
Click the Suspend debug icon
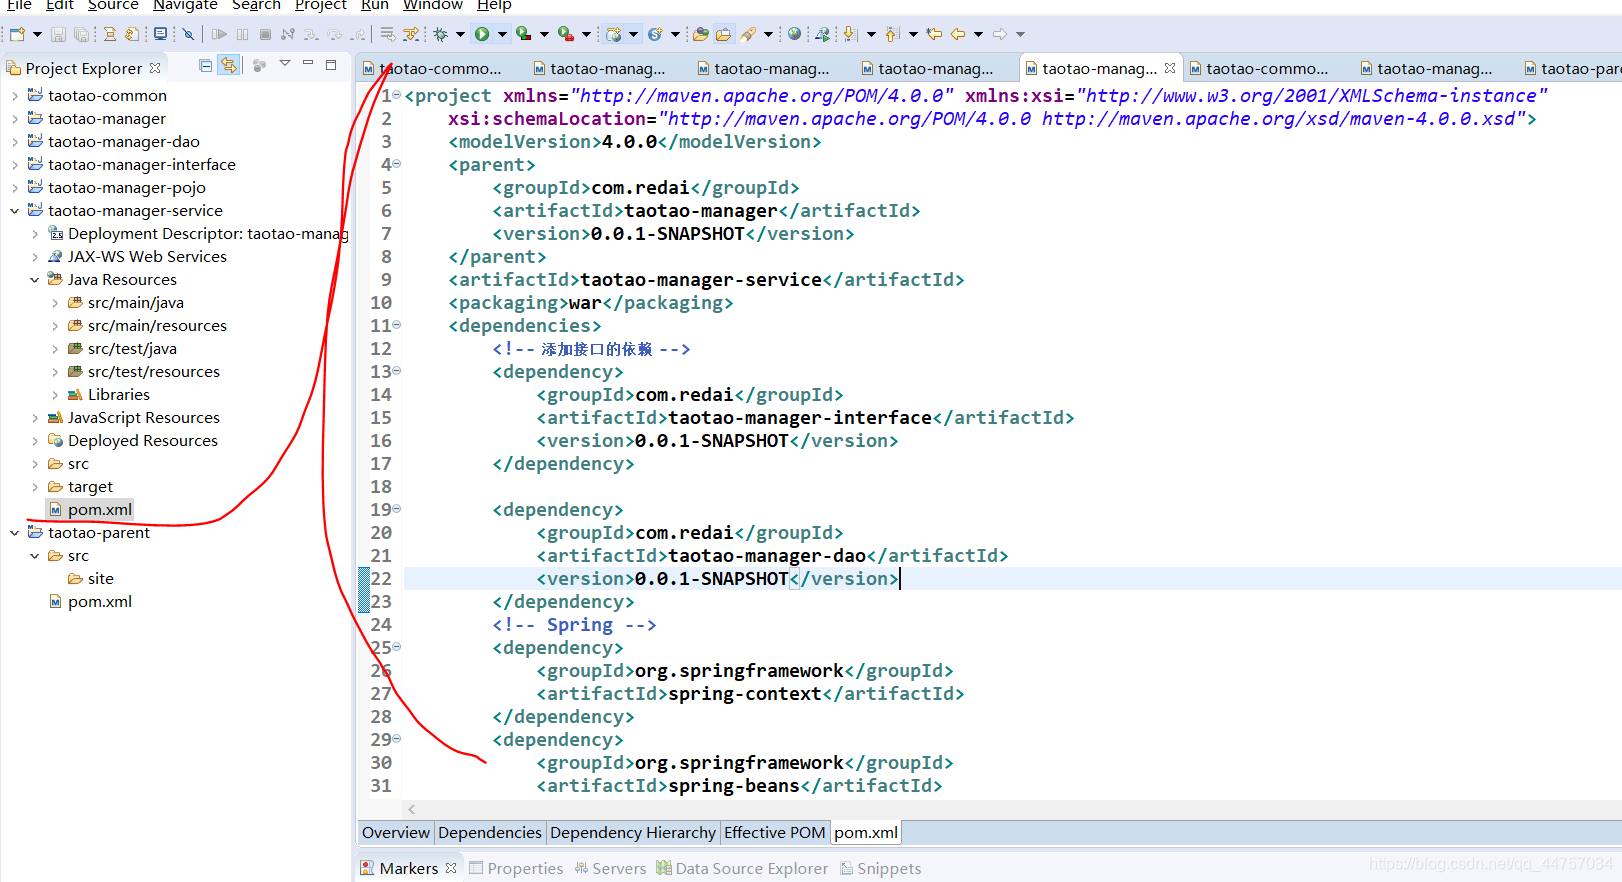(x=242, y=34)
